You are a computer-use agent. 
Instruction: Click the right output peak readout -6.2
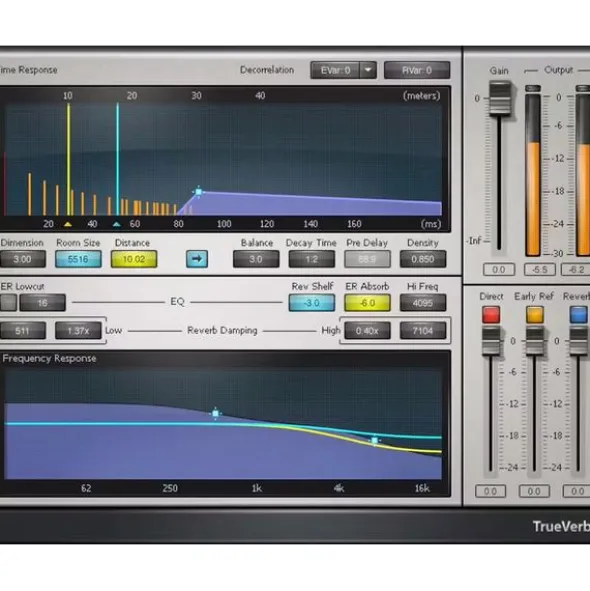click(576, 269)
